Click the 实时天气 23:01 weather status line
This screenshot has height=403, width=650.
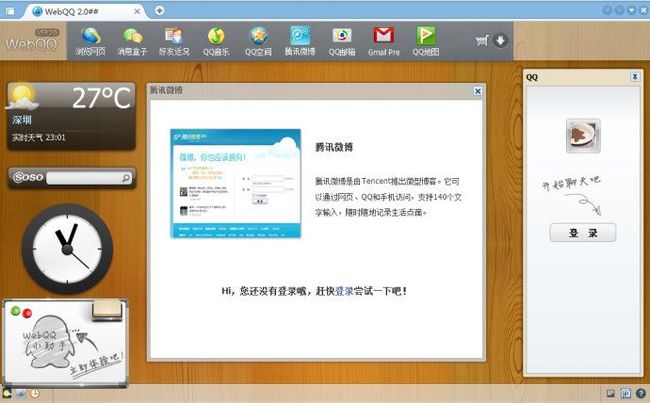(x=39, y=137)
